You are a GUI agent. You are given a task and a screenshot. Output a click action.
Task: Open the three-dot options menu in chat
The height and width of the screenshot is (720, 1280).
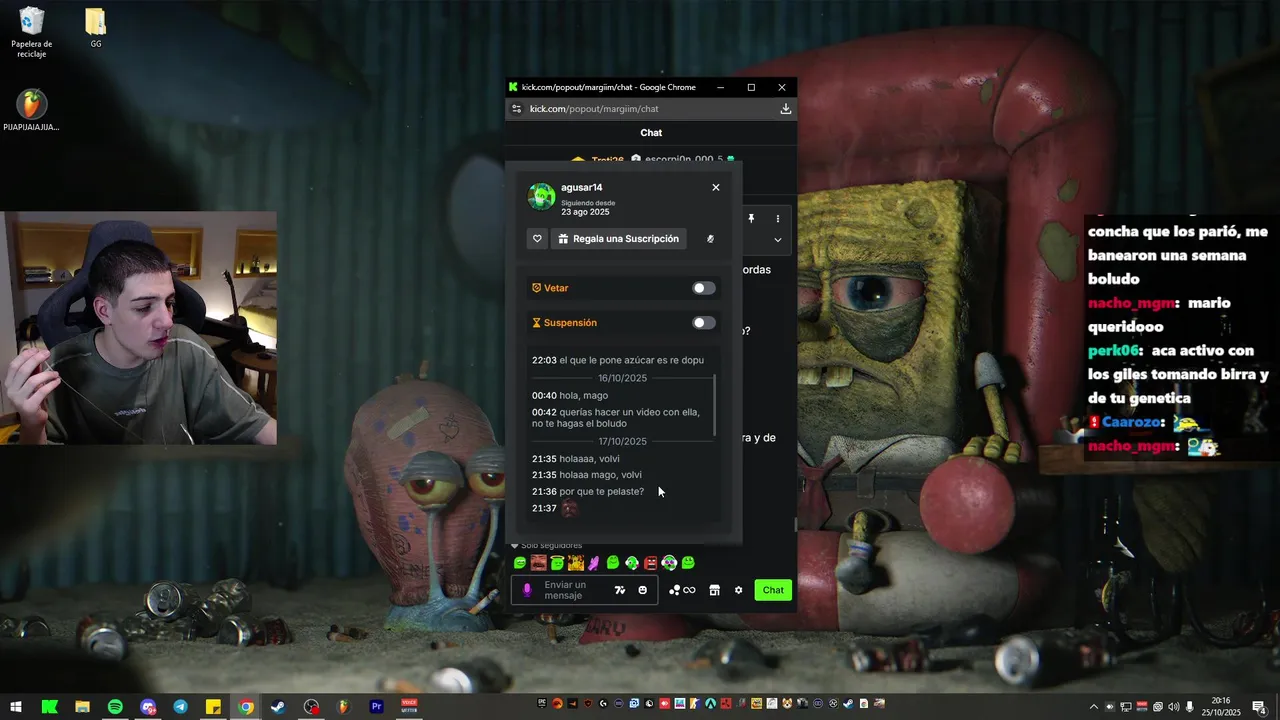778,218
